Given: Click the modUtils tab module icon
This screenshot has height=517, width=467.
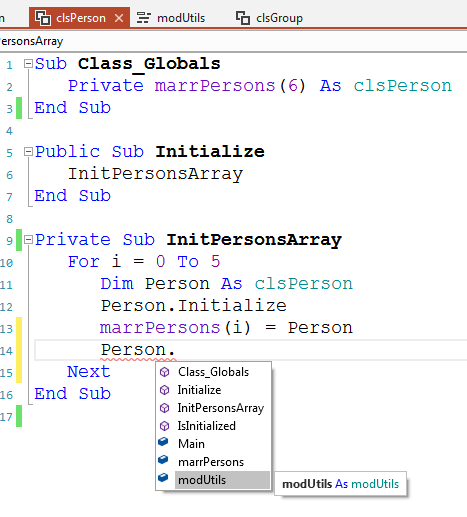Looking at the screenshot, I should [x=144, y=18].
